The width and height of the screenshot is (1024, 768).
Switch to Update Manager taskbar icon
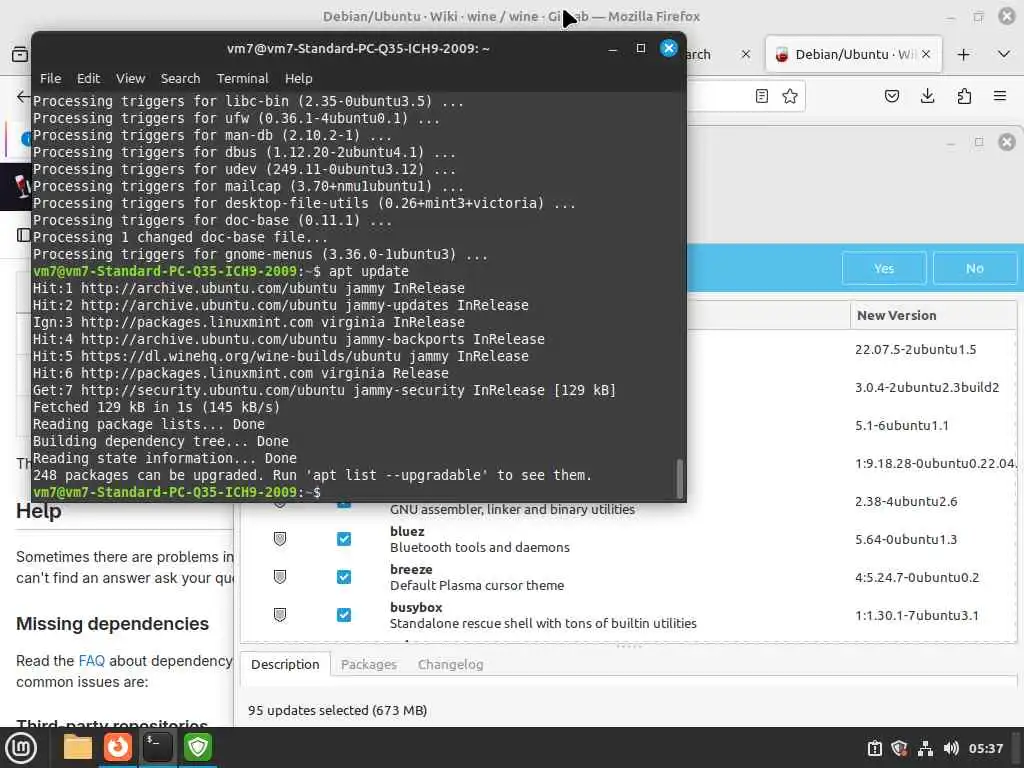198,747
